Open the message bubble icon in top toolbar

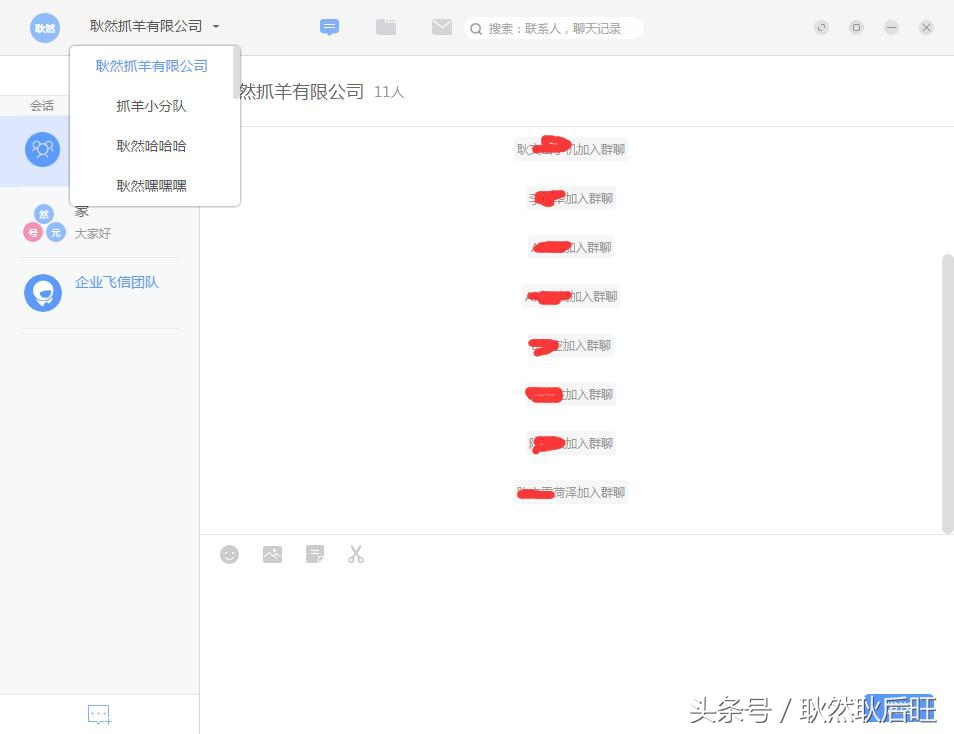point(329,27)
